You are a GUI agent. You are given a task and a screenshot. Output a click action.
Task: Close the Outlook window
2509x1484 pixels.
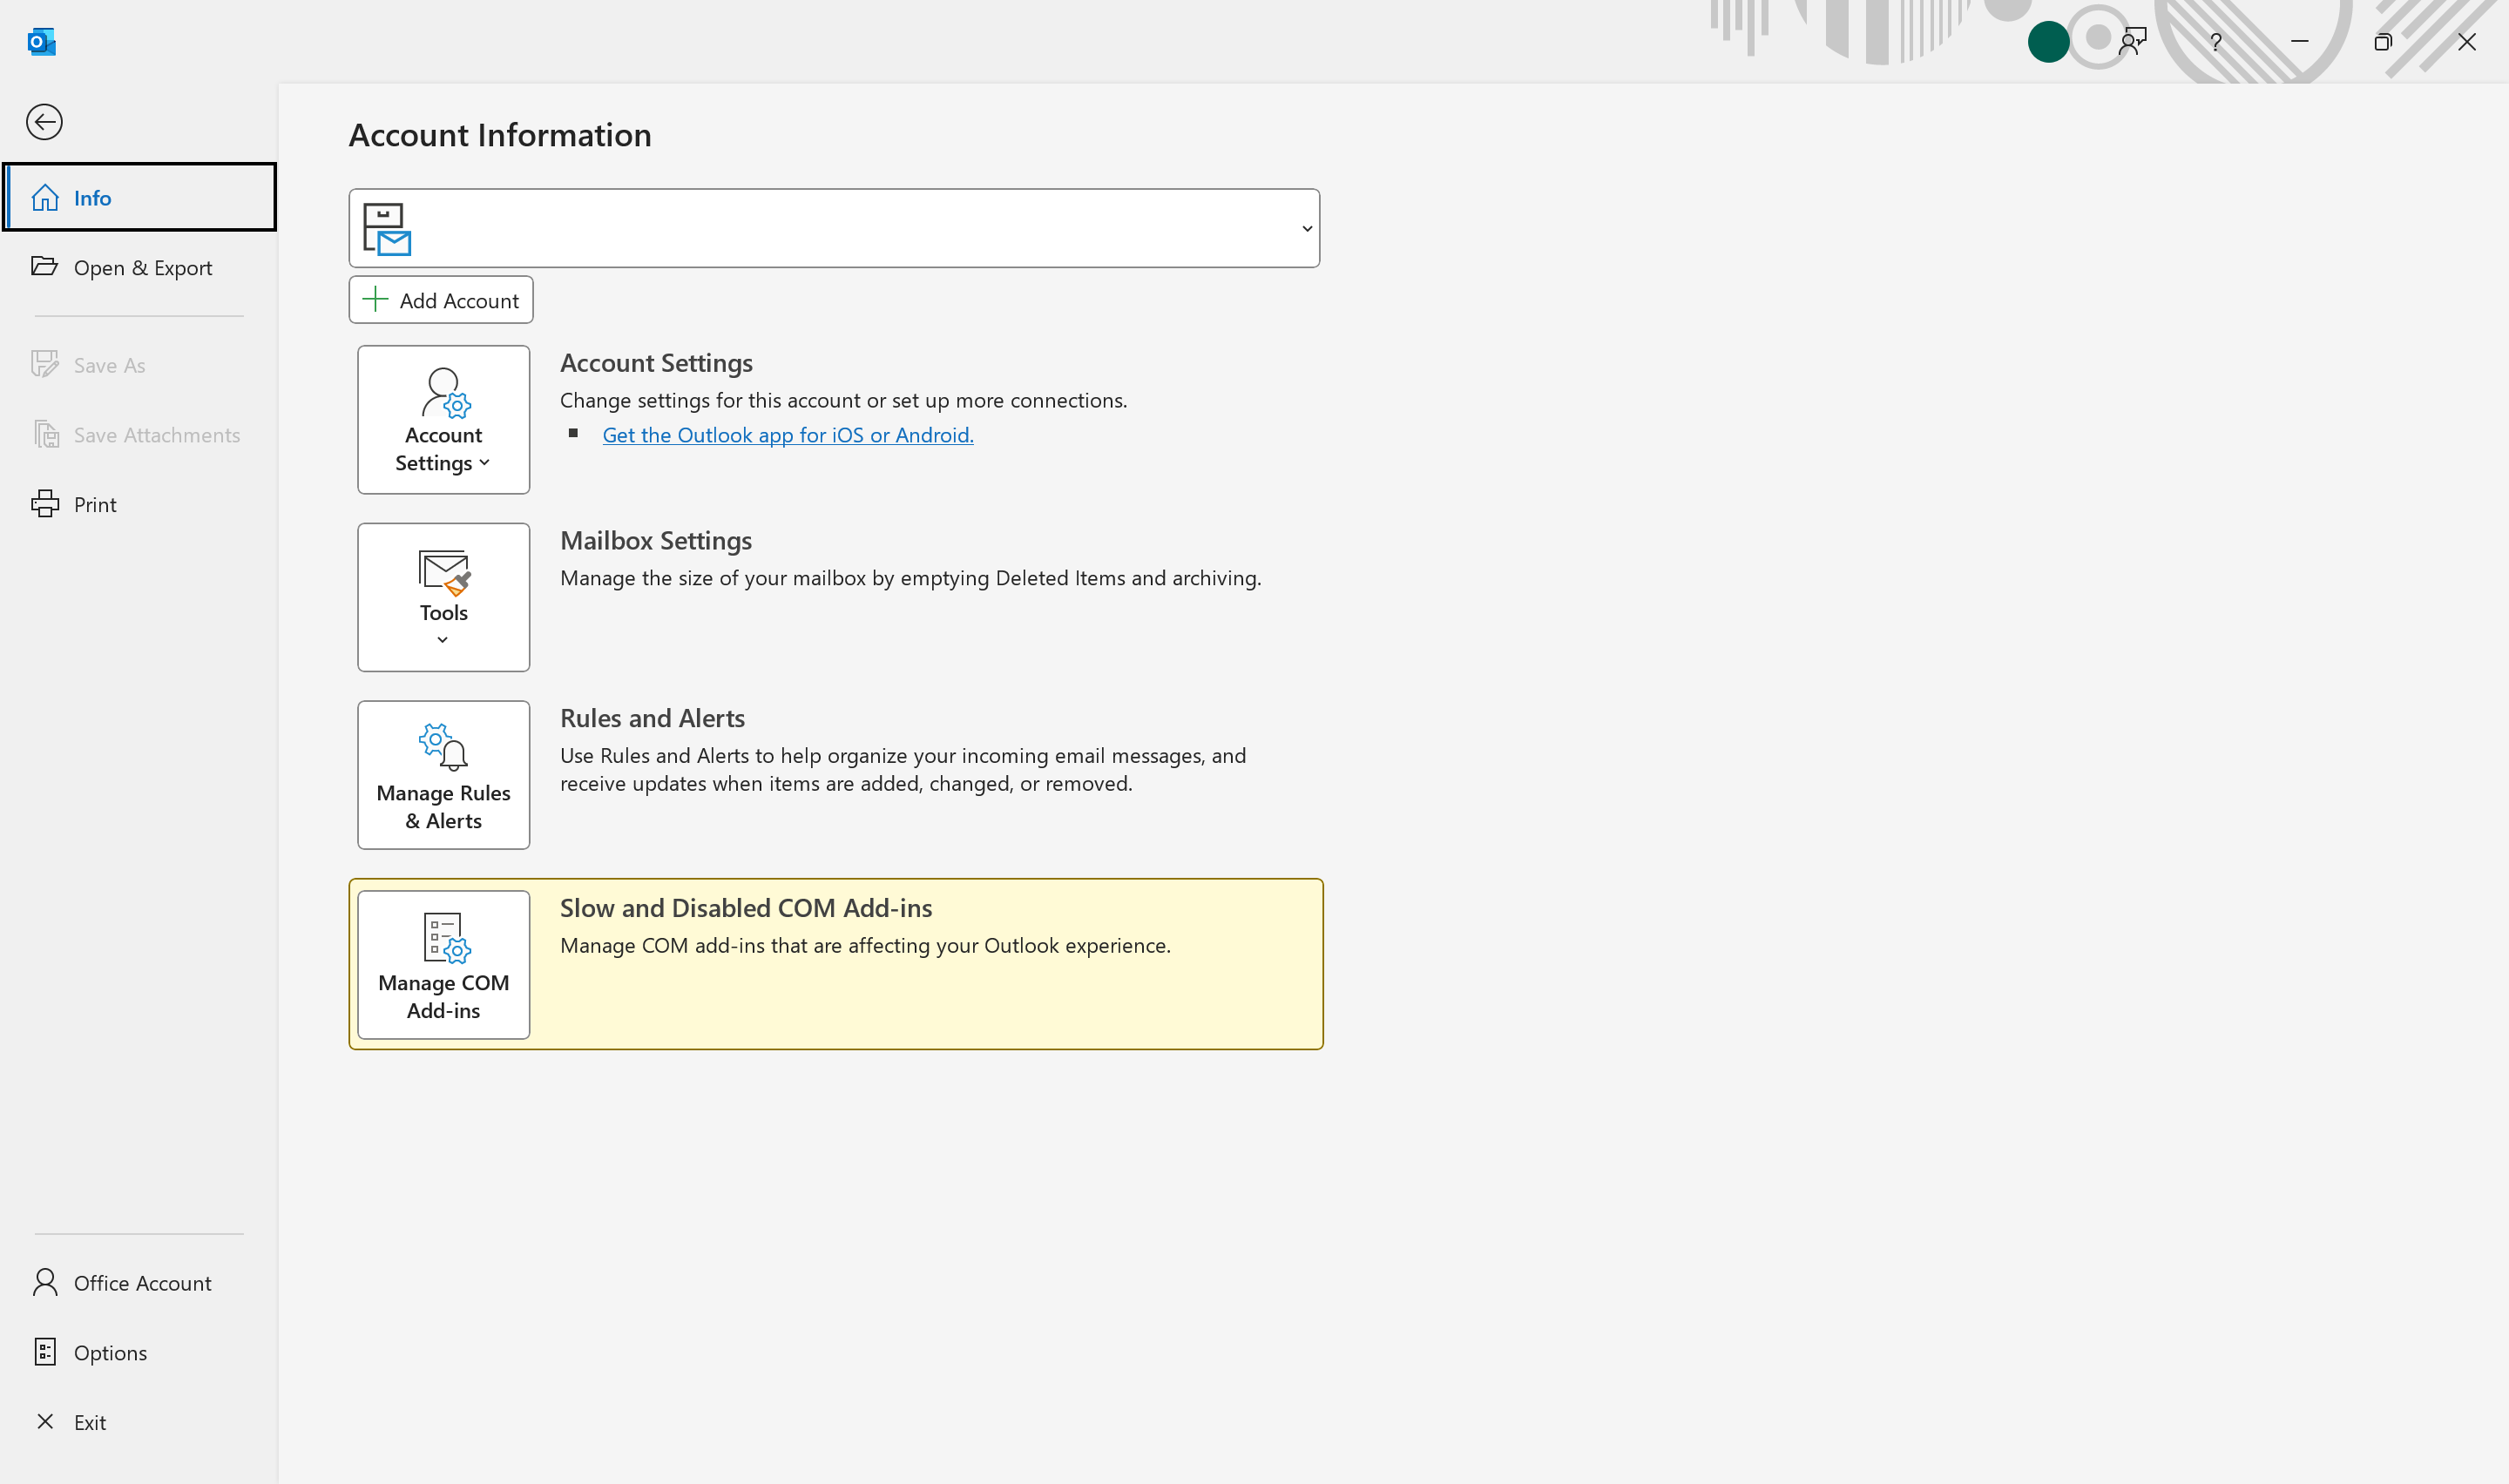point(2467,42)
